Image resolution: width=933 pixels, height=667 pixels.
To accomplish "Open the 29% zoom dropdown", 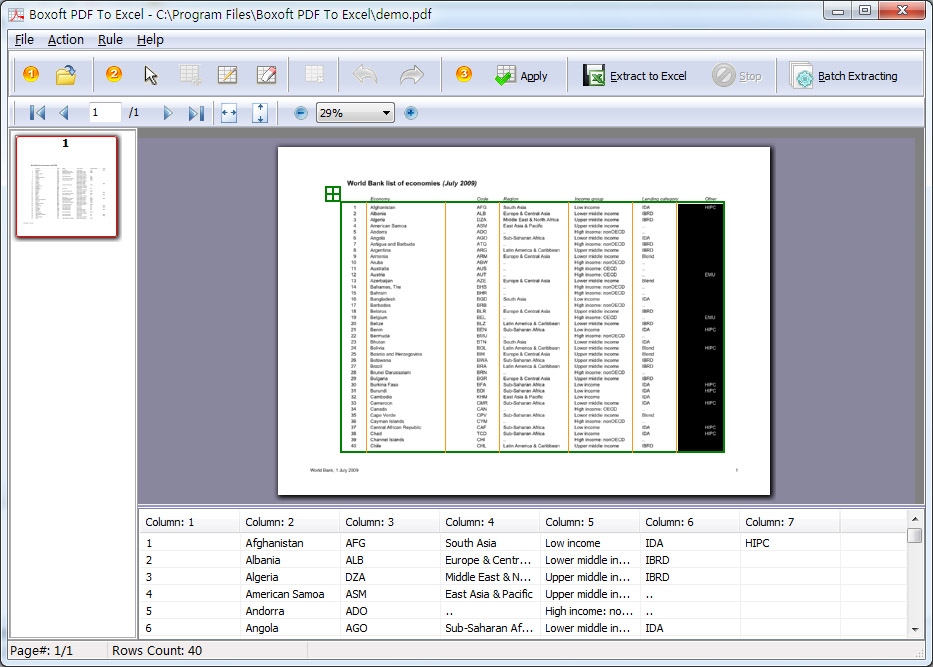I will click(x=386, y=113).
